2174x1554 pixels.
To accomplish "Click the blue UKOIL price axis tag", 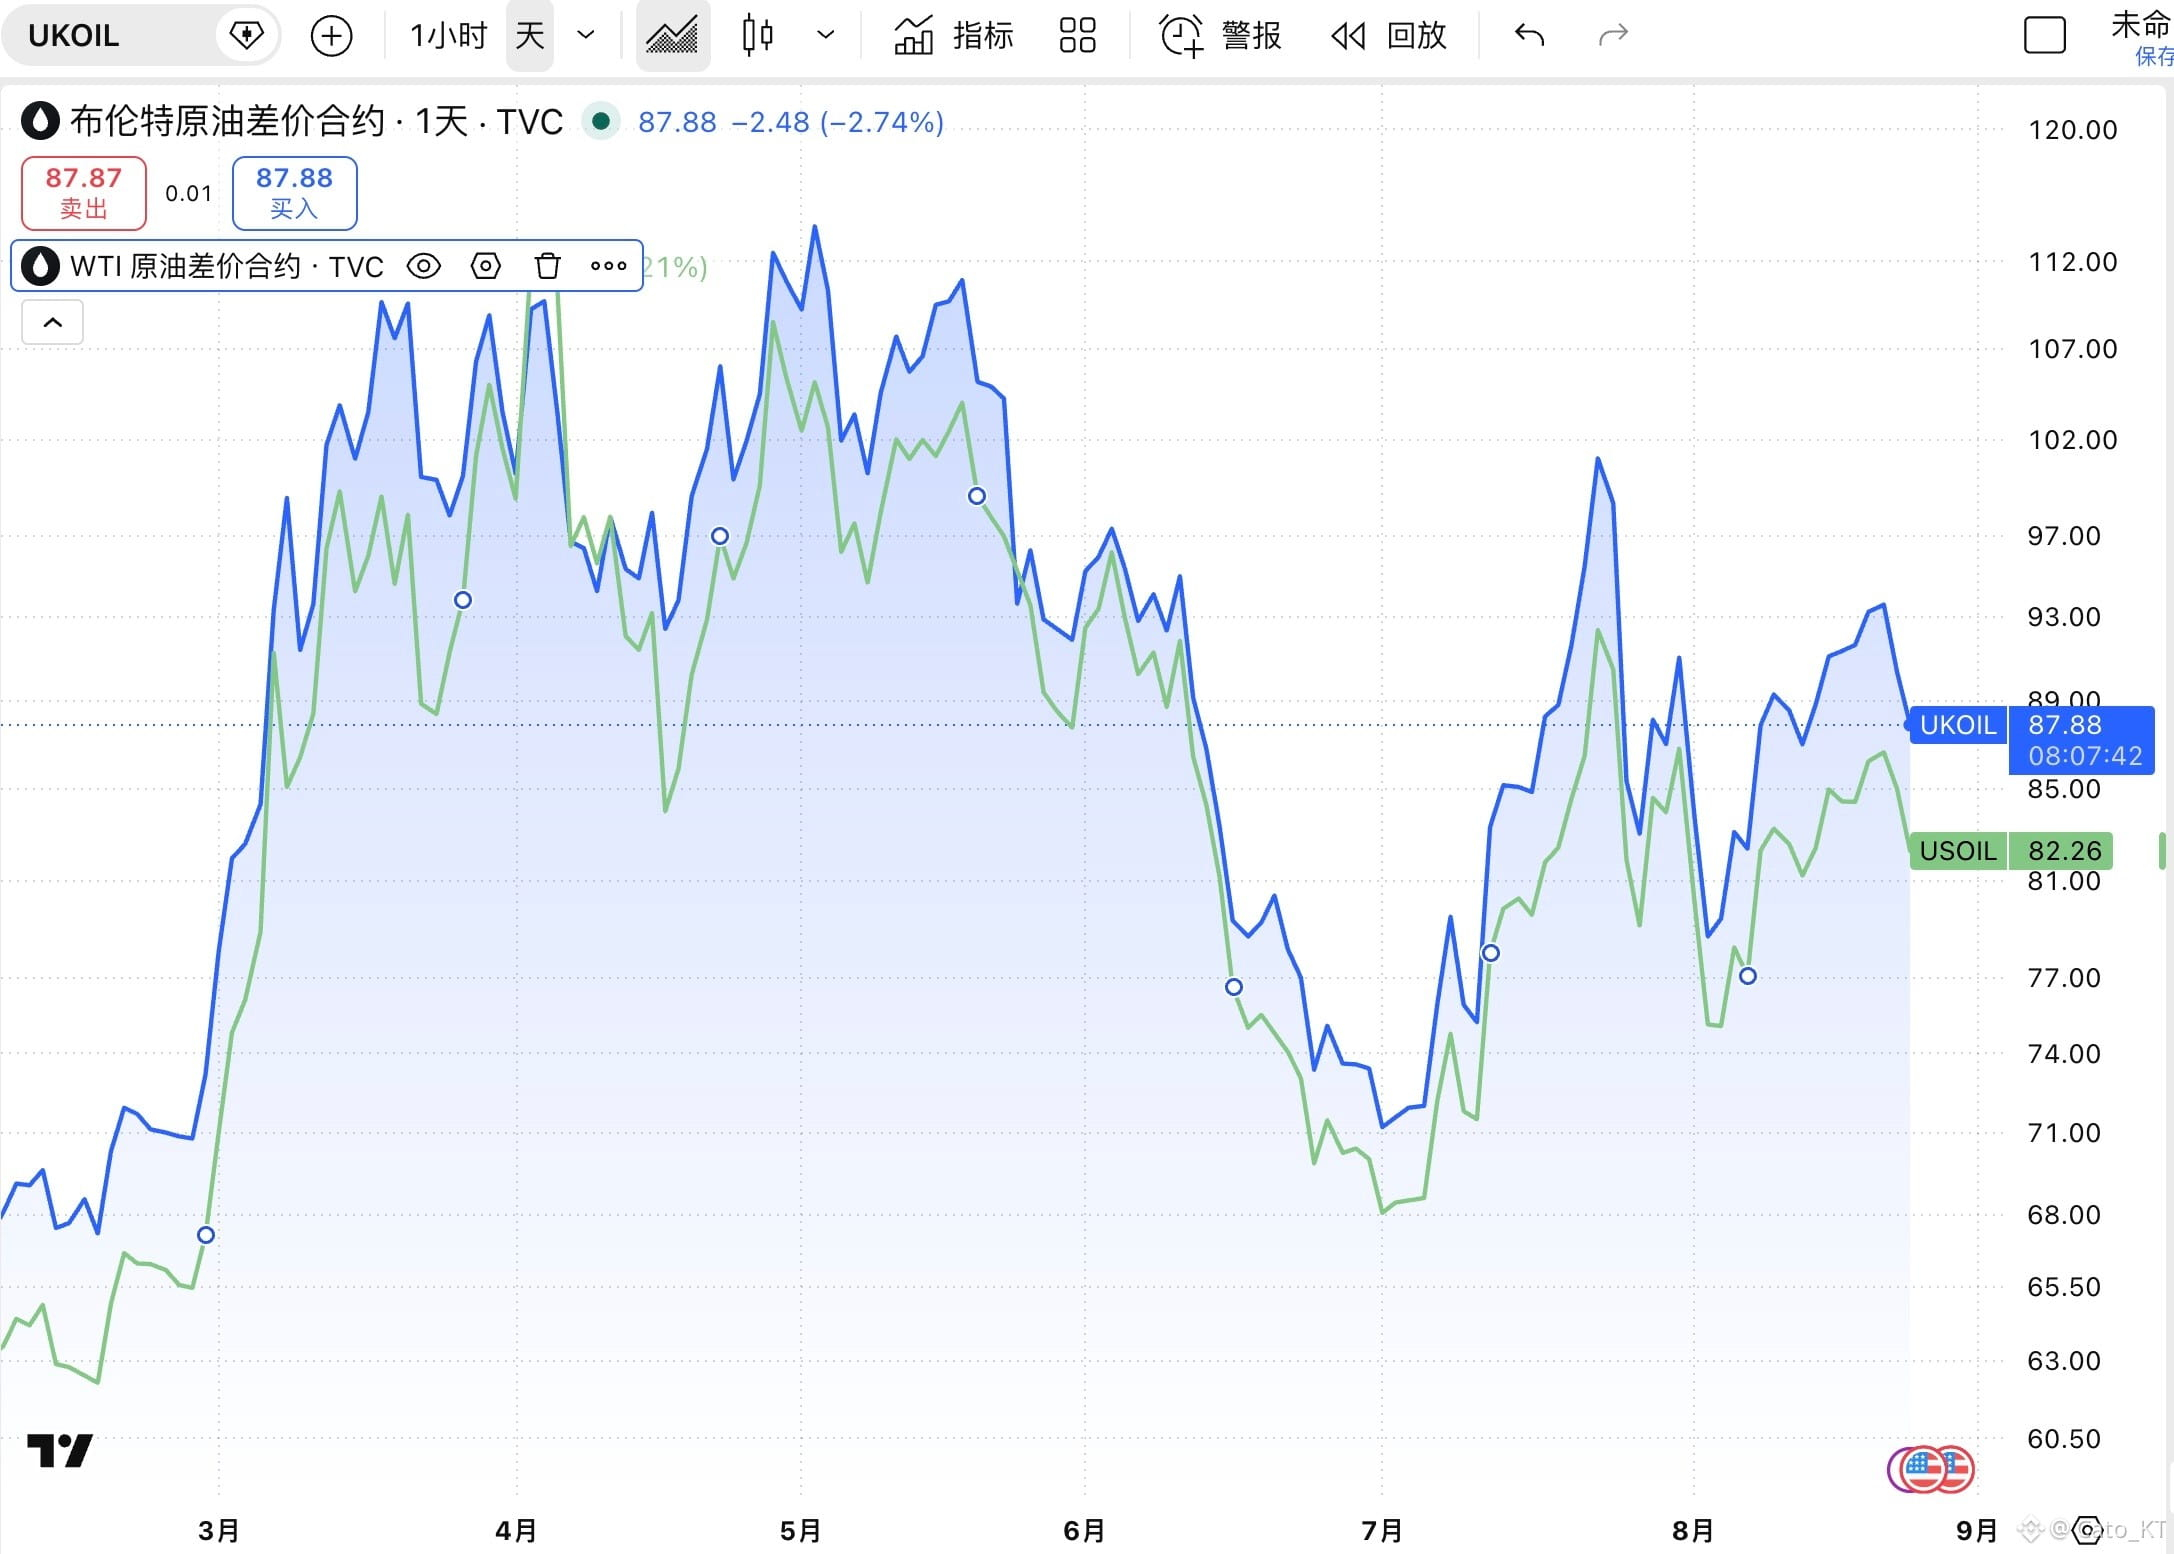I will [1958, 725].
